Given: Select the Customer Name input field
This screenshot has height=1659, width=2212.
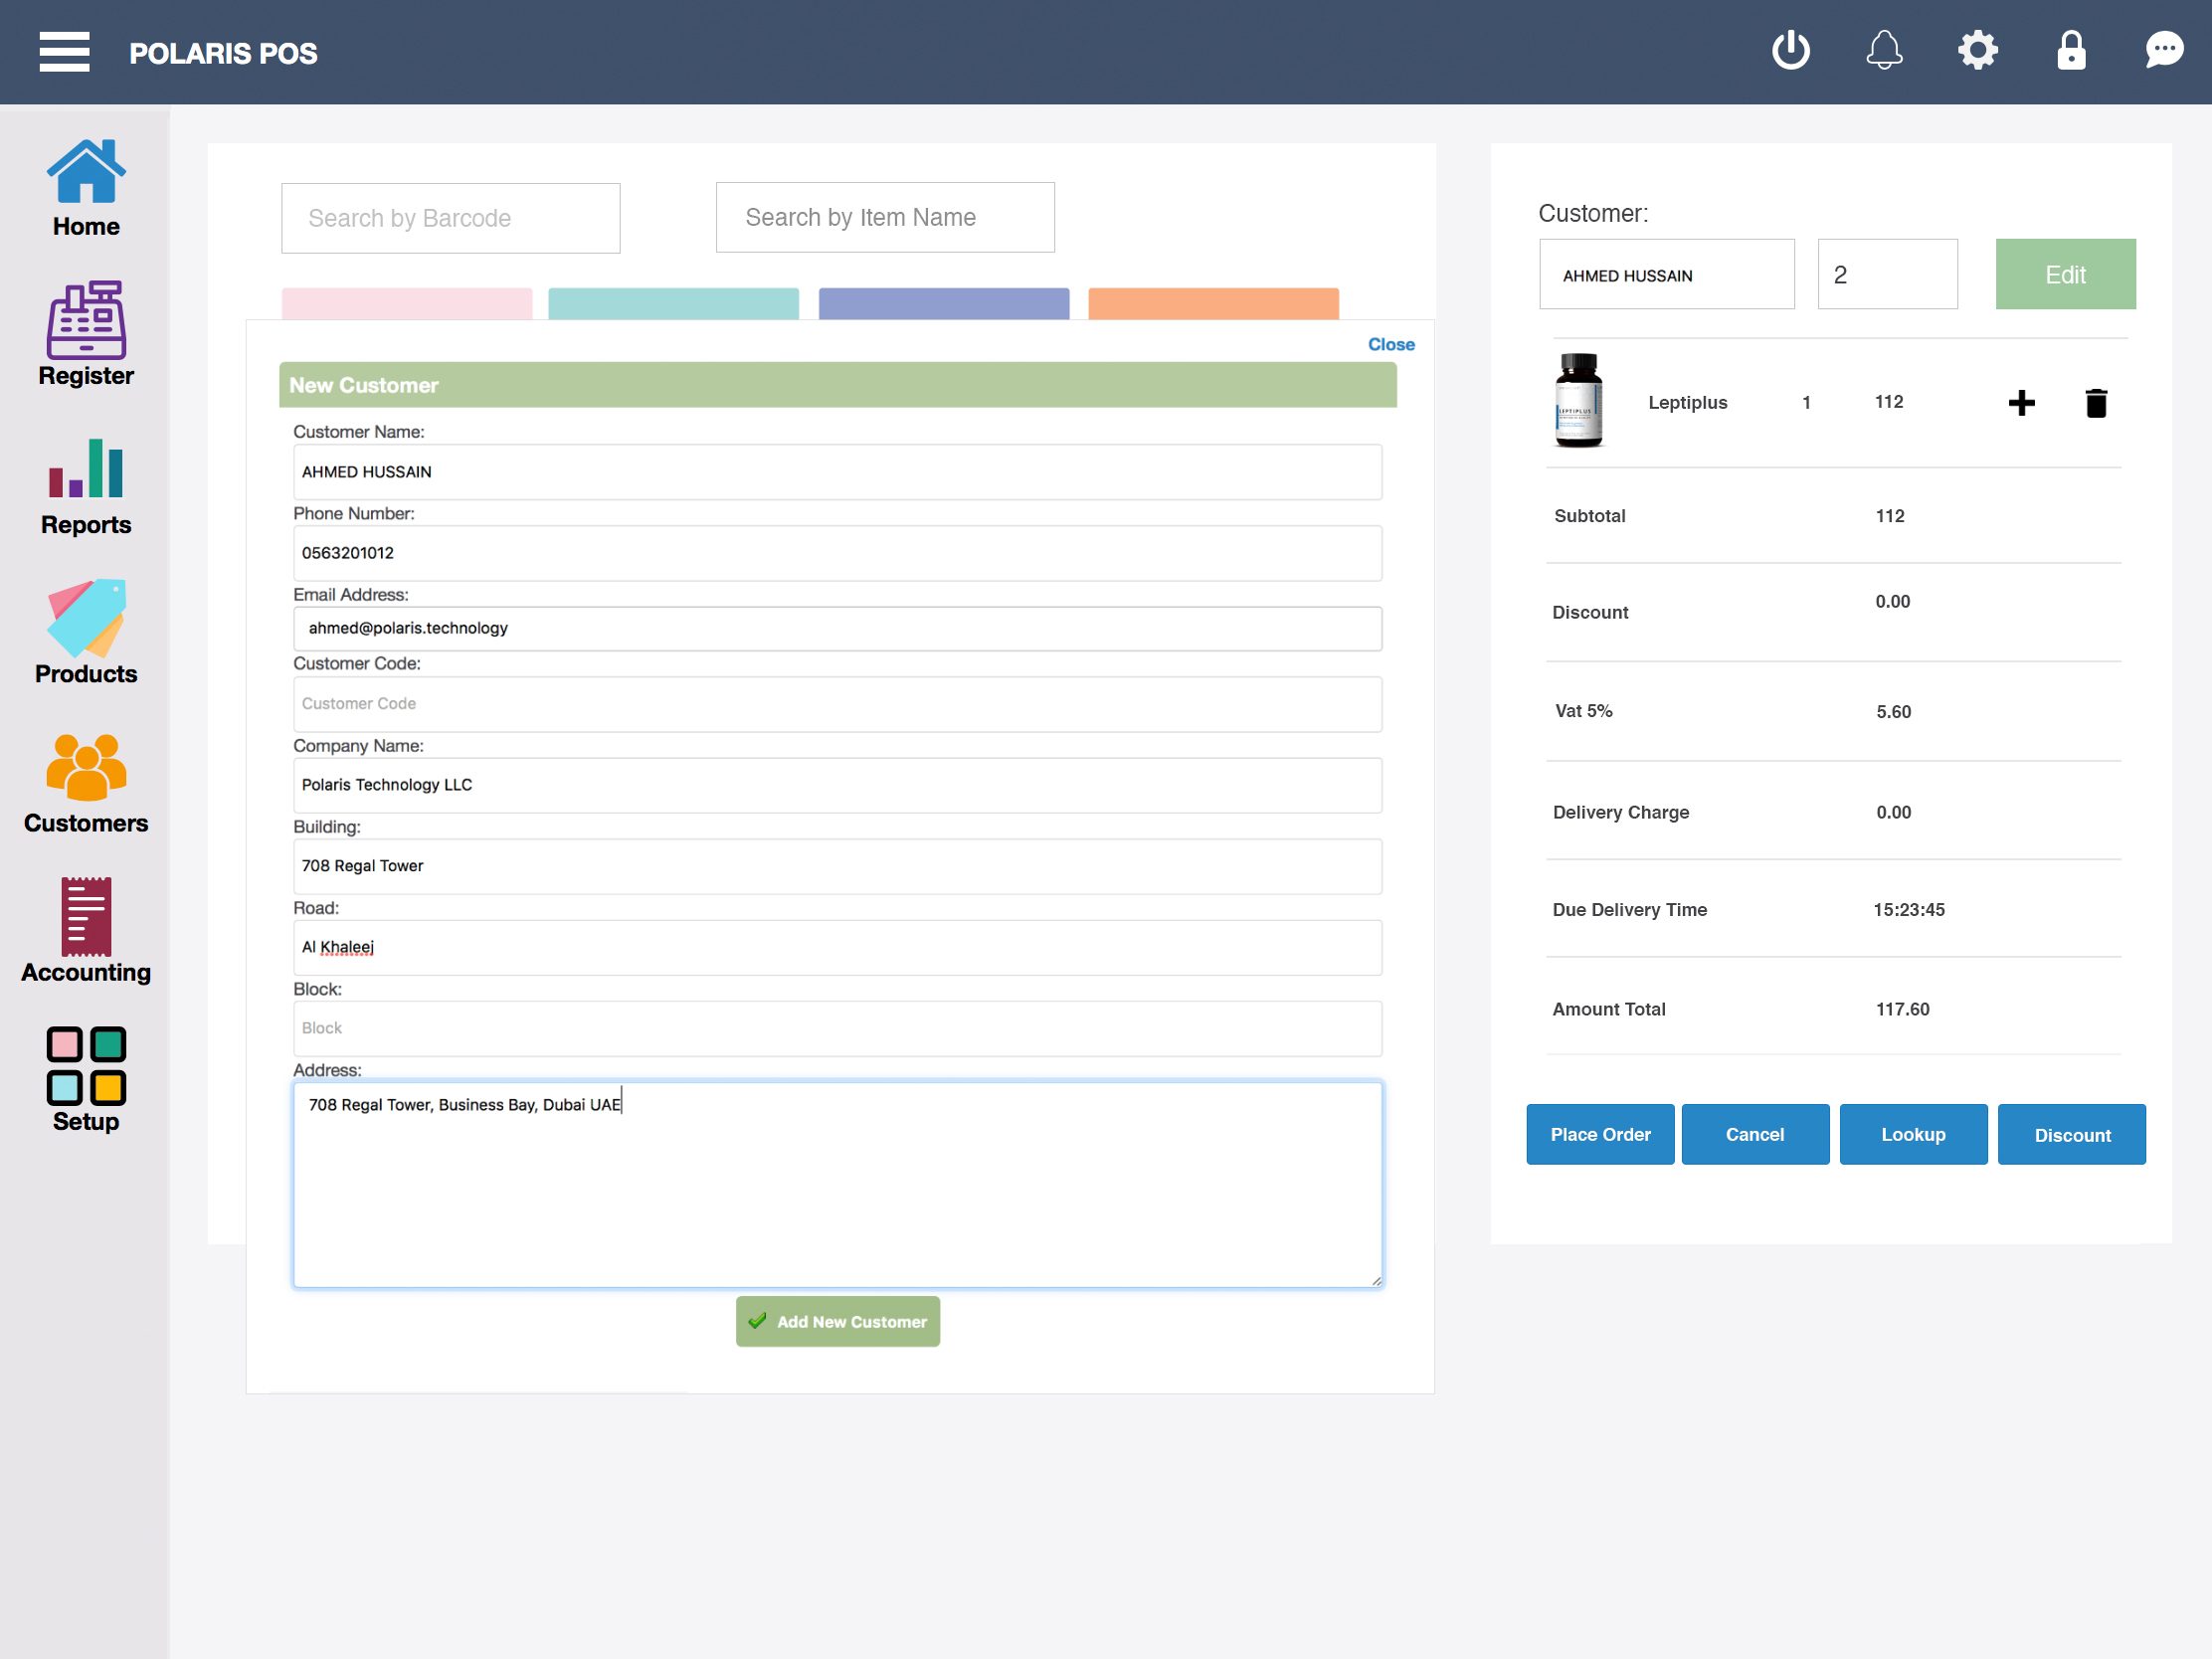Looking at the screenshot, I should [x=836, y=470].
